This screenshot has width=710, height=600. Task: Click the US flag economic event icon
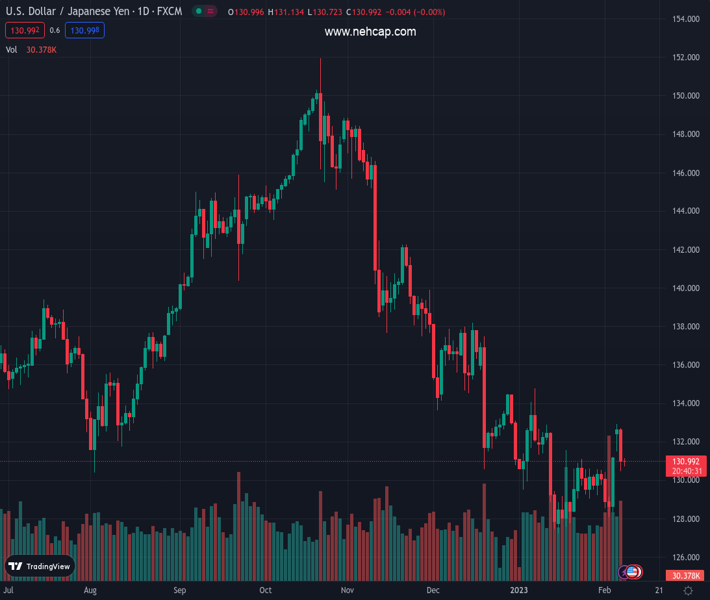click(x=633, y=572)
